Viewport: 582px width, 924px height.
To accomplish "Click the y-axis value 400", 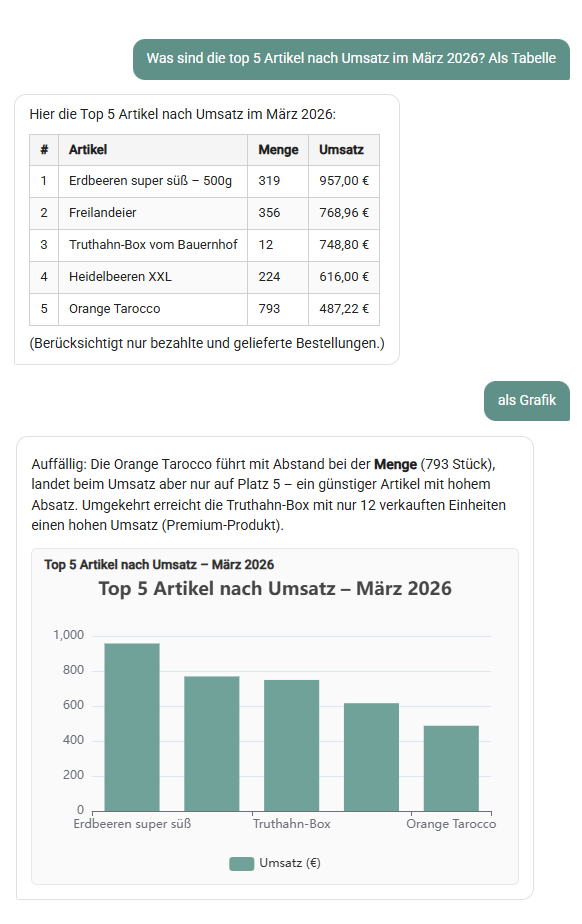I will [74, 740].
